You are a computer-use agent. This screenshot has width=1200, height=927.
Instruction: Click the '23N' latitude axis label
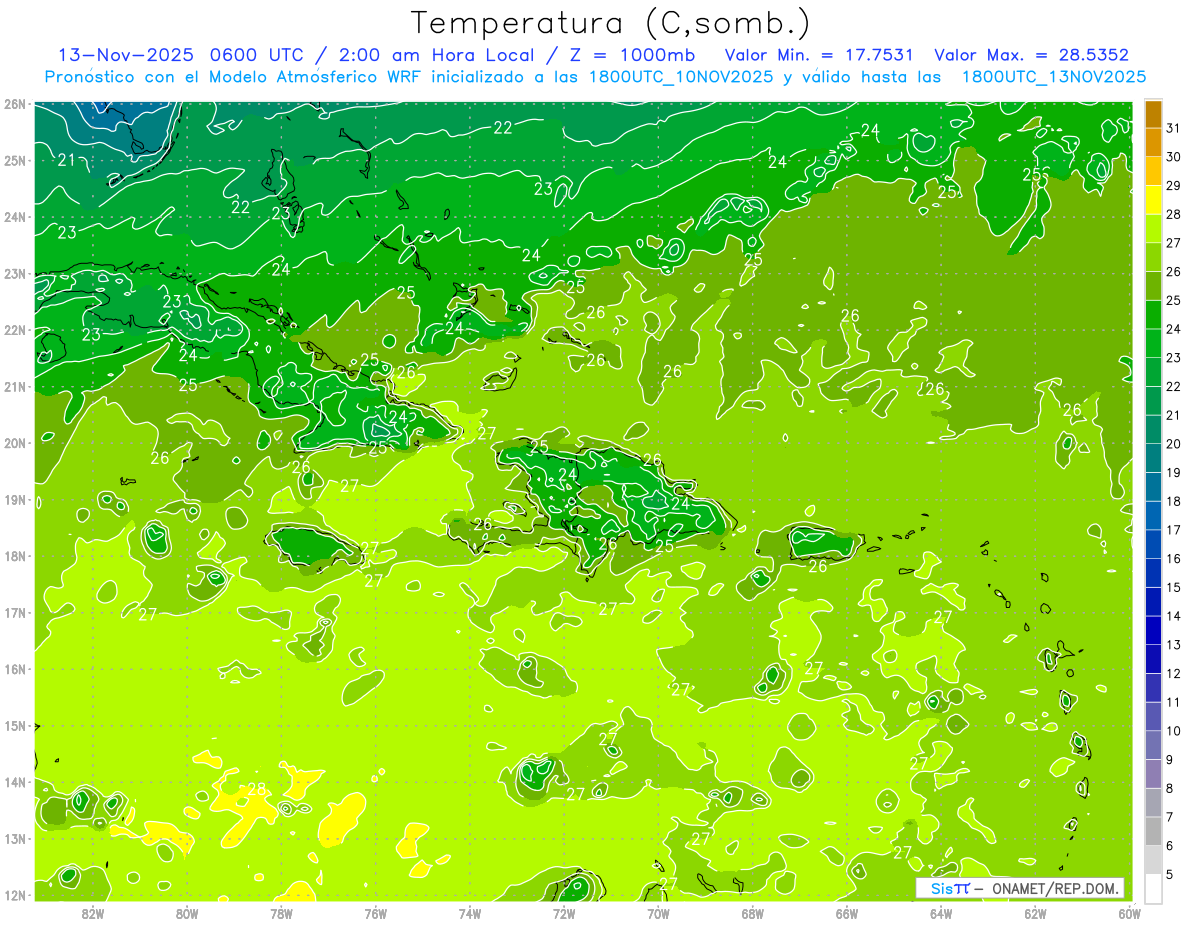[x=15, y=273]
